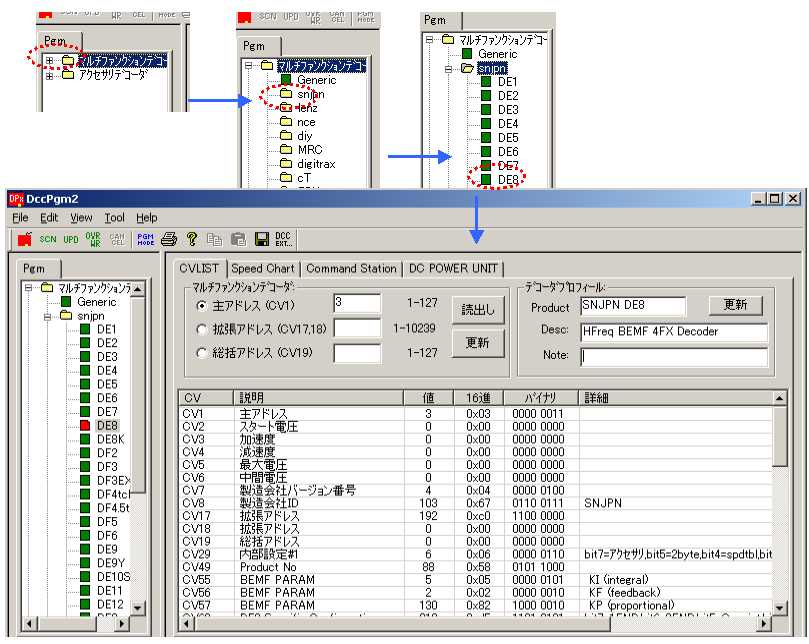Click the 更新 button beside Product field
The image size is (809, 644).
[735, 305]
